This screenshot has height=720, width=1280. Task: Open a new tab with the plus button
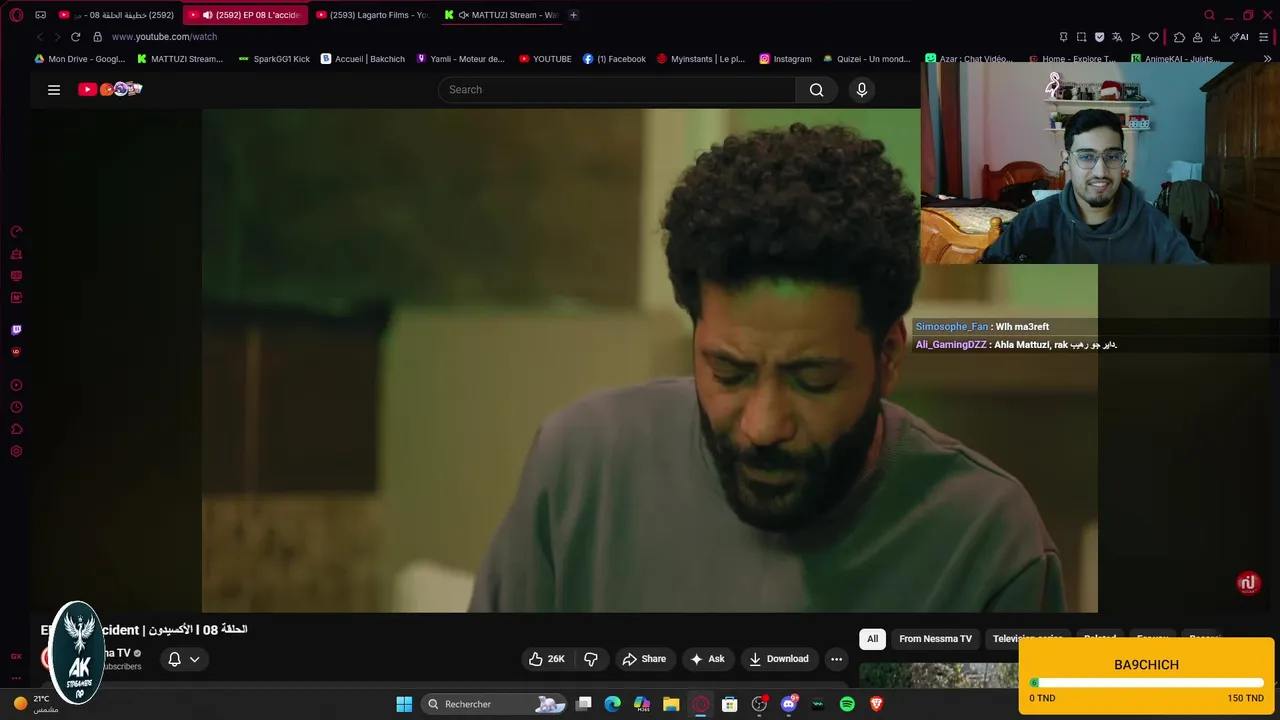[573, 15]
